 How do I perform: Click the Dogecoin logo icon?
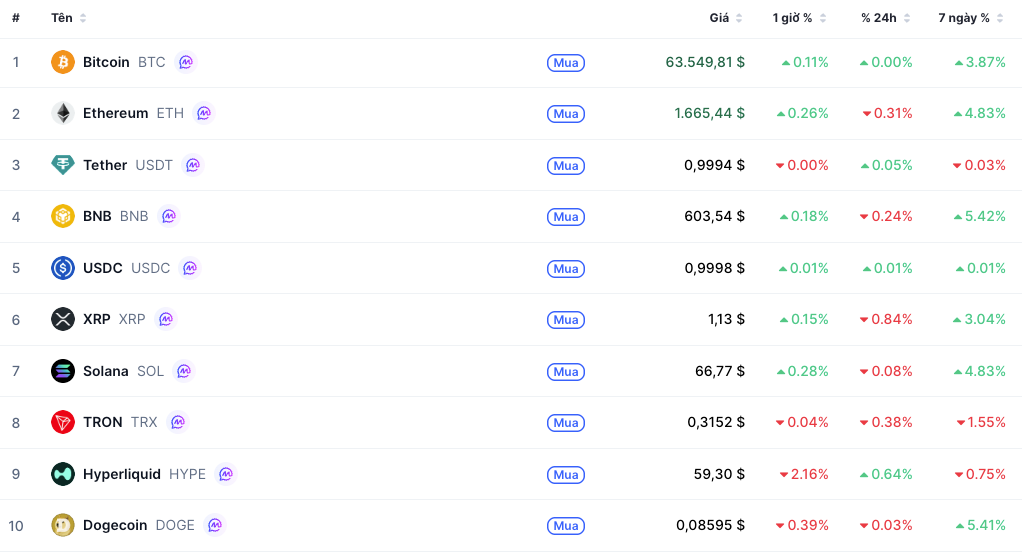[63, 525]
